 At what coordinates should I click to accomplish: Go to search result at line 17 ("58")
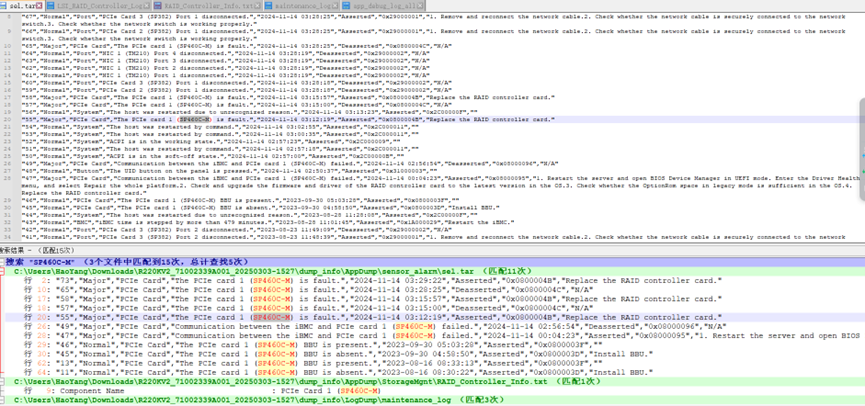[x=373, y=299]
